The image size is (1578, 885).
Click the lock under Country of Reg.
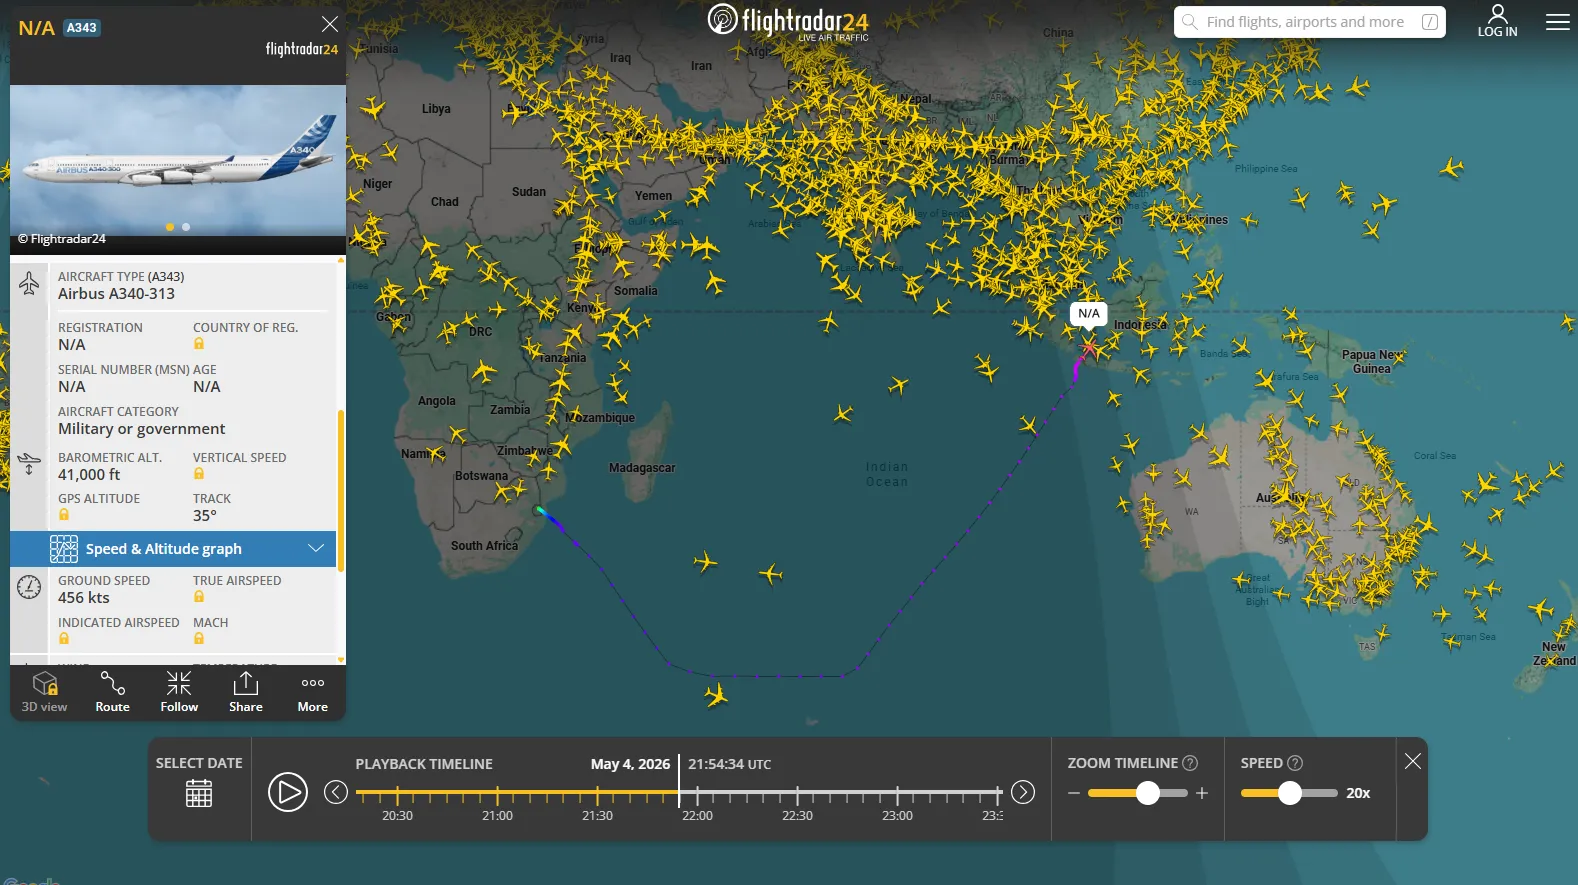point(199,344)
